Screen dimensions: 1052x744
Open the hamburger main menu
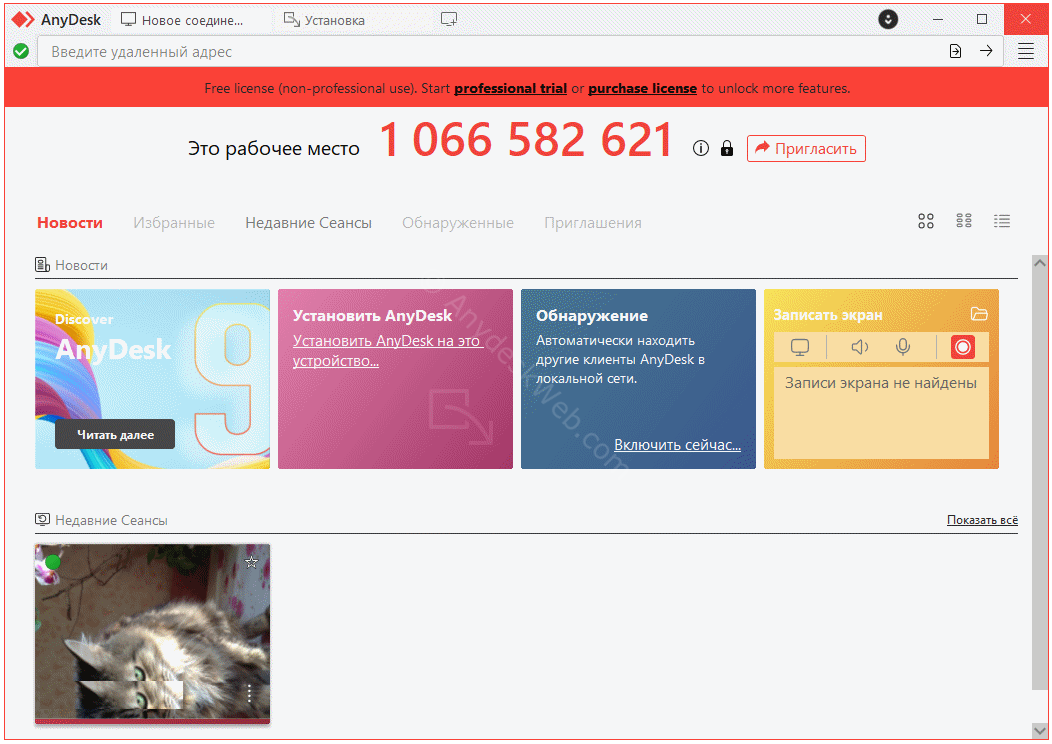[1025, 51]
